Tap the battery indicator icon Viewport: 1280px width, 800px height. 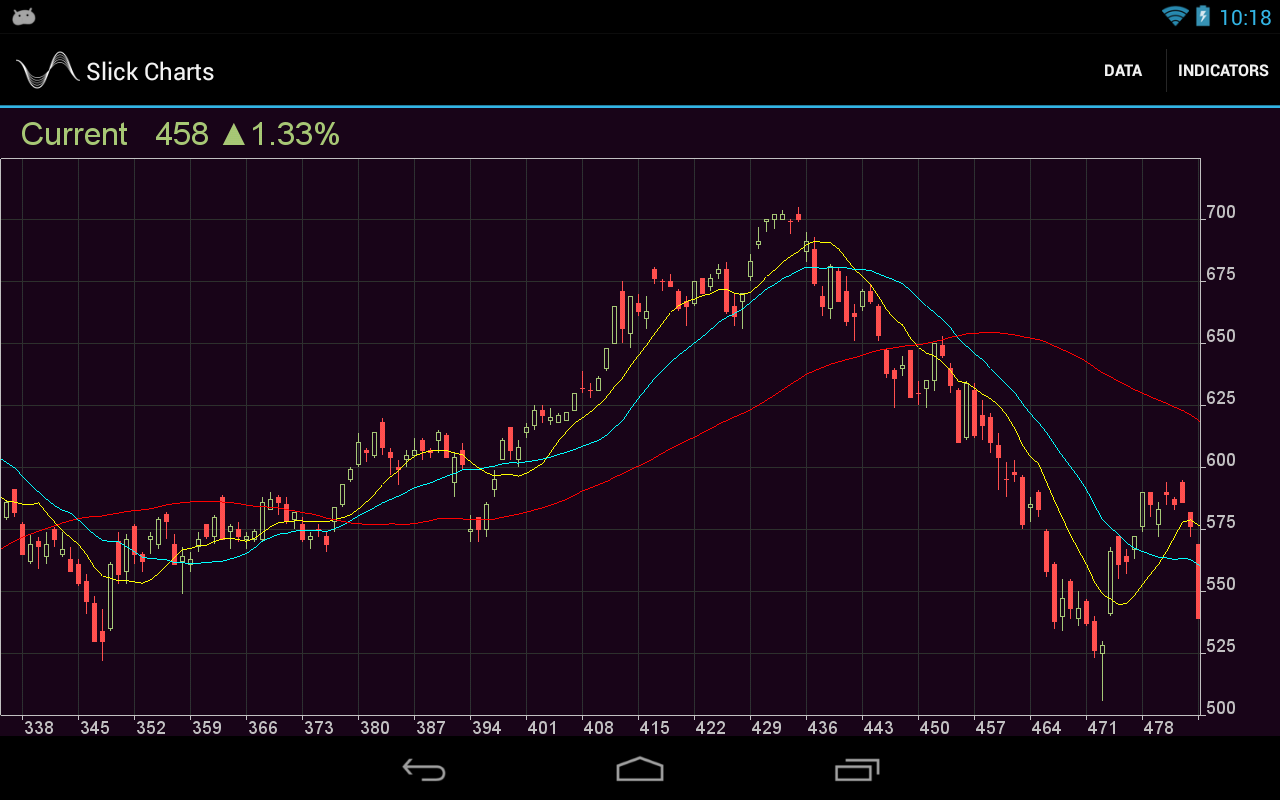tap(1203, 15)
